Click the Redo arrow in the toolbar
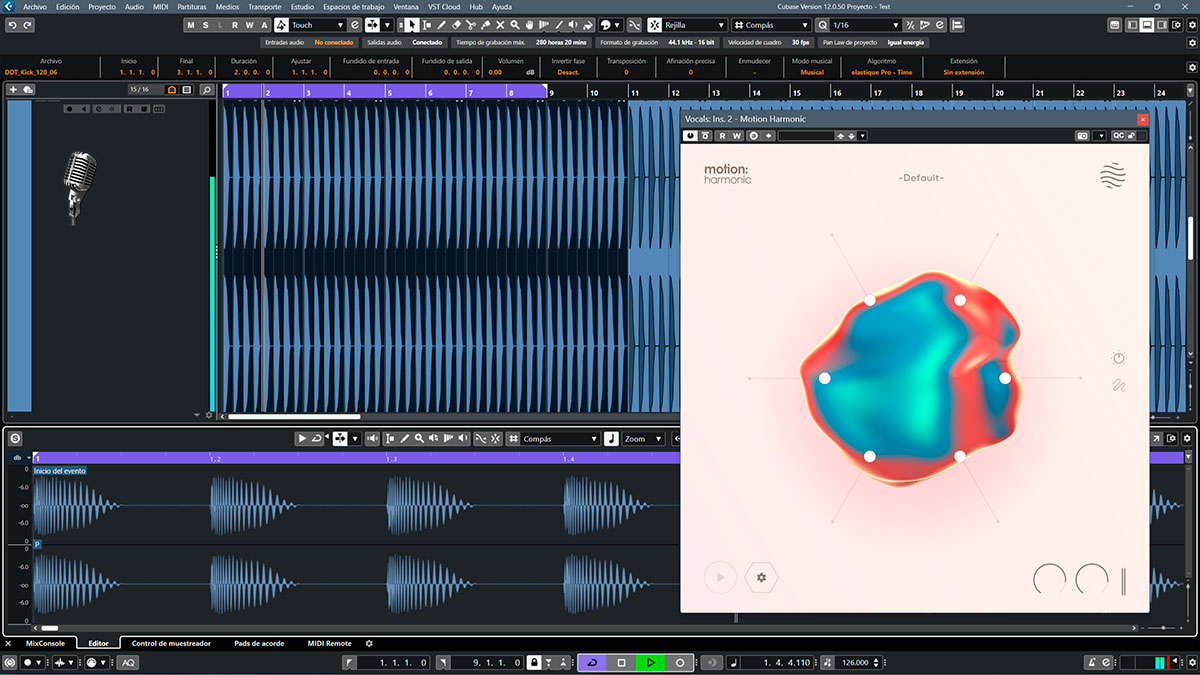Image resolution: width=1200 pixels, height=675 pixels. point(25,24)
